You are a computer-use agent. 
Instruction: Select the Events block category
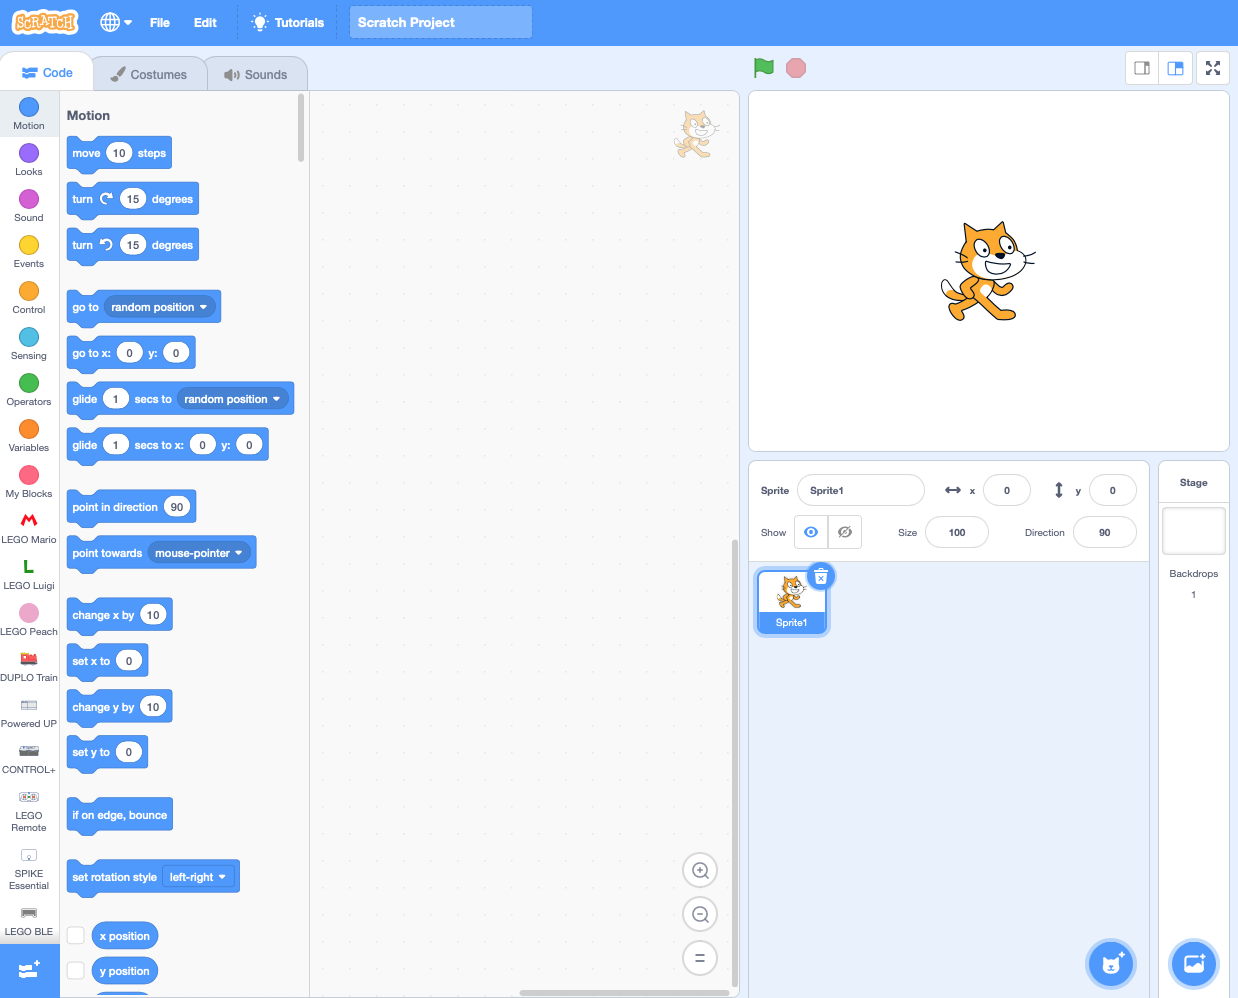pos(28,250)
